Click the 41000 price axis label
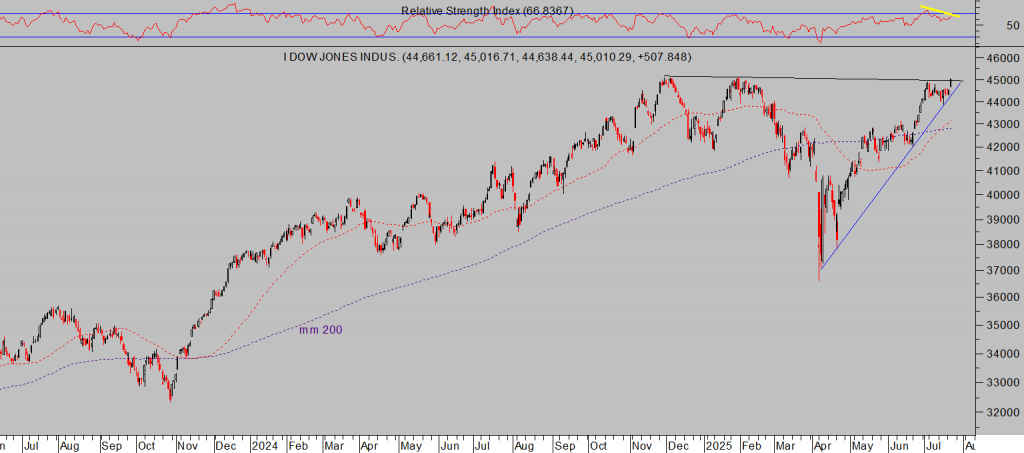The height and width of the screenshot is (453, 1024). (x=1001, y=171)
